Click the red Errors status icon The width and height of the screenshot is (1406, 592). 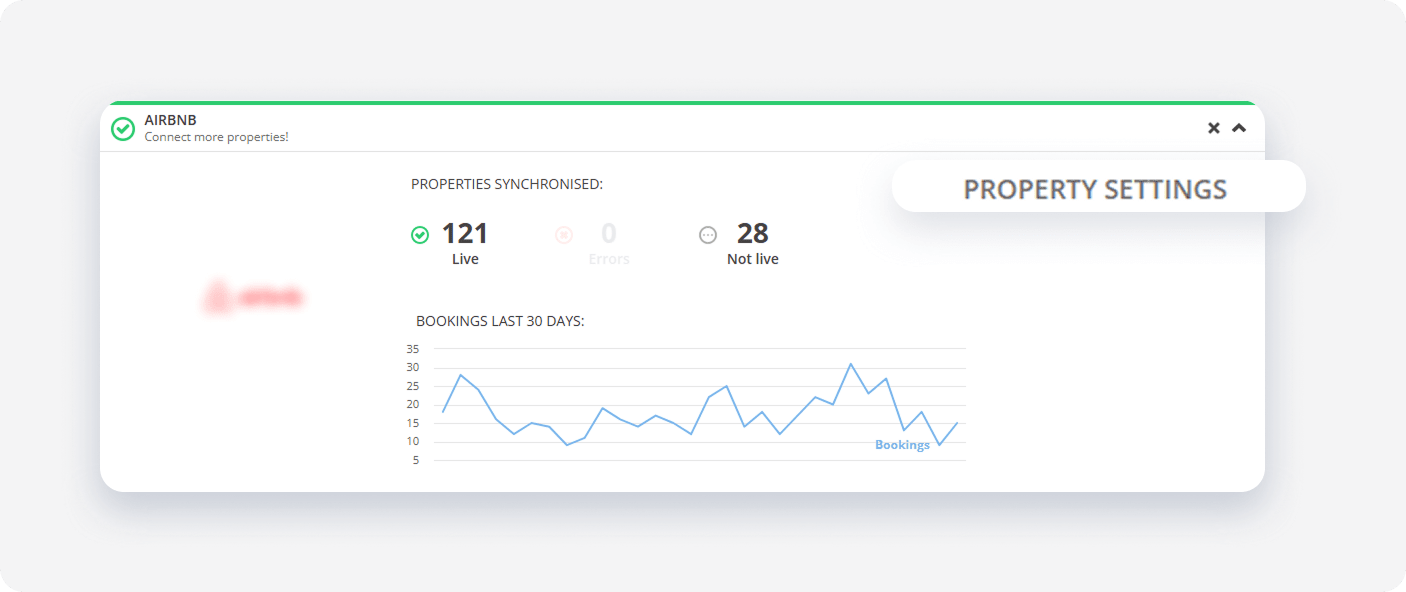click(564, 235)
